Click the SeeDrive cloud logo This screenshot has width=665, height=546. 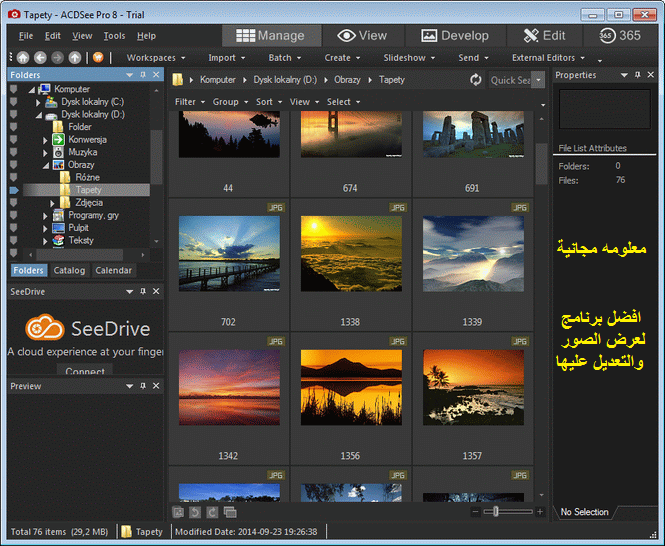click(45, 328)
